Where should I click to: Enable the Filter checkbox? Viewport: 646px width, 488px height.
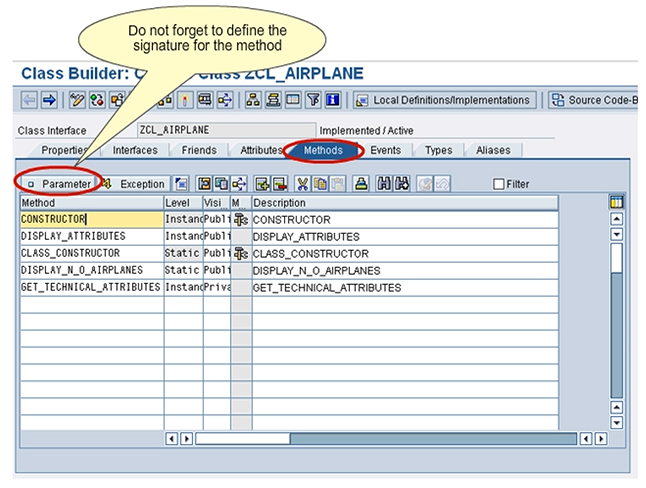[499, 184]
